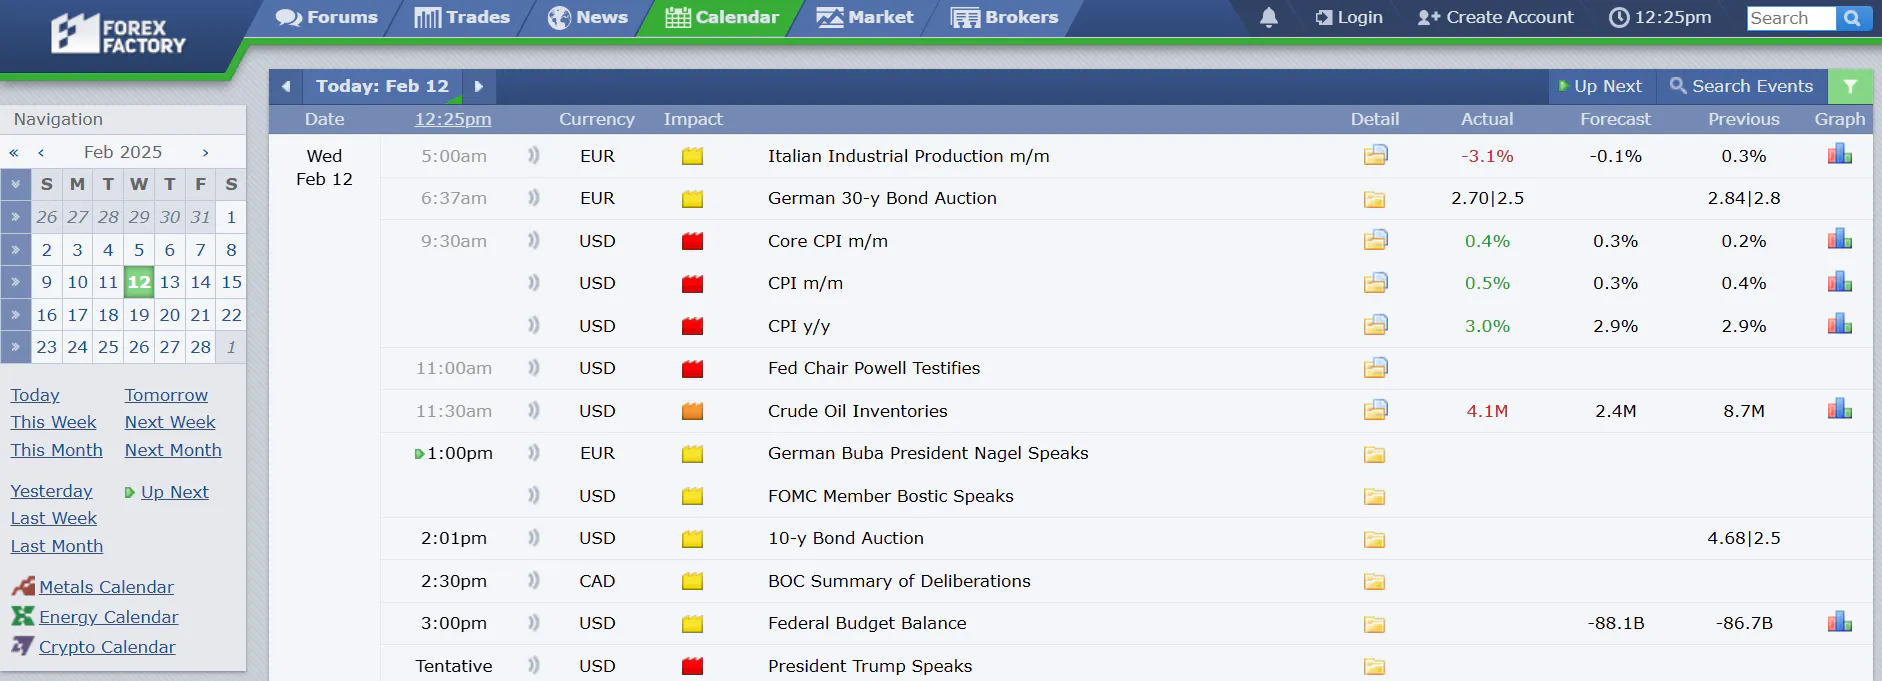Open the calendar filter funnel icon
1882x681 pixels.
pyautogui.click(x=1850, y=86)
